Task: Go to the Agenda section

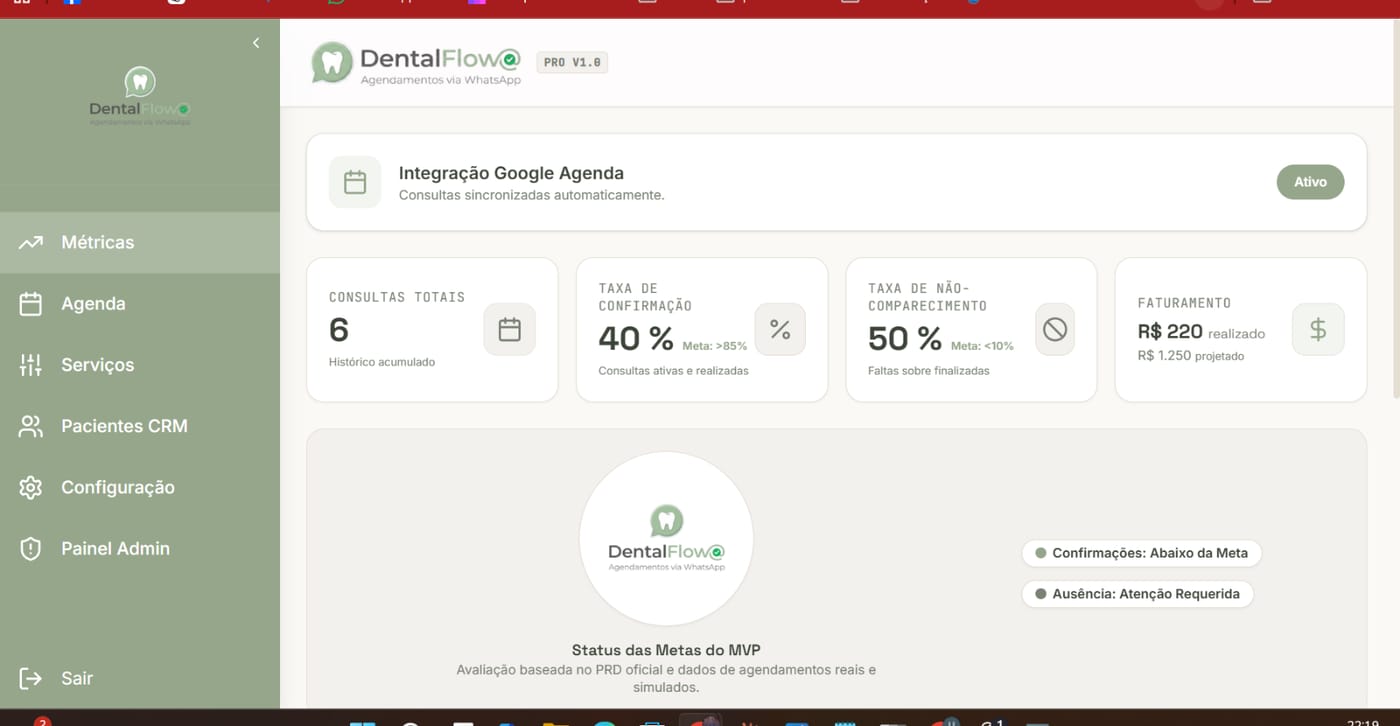Action: (x=140, y=304)
